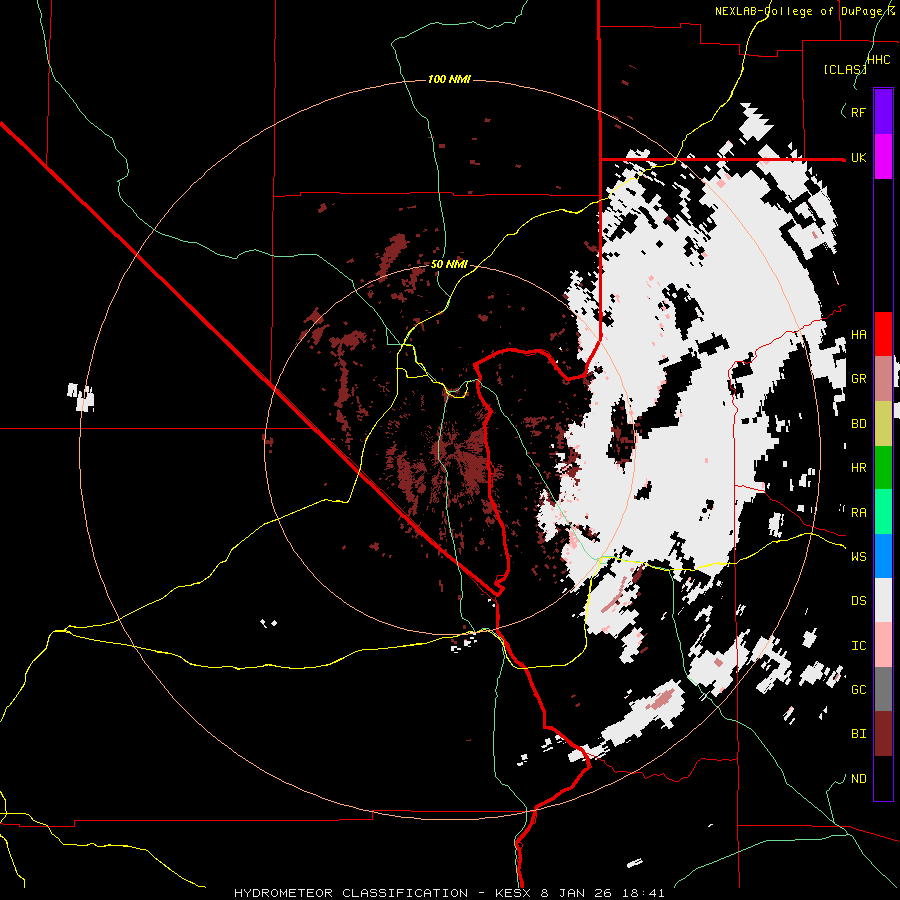Click the RF legend label
Screen dimensions: 900x900
coord(858,112)
